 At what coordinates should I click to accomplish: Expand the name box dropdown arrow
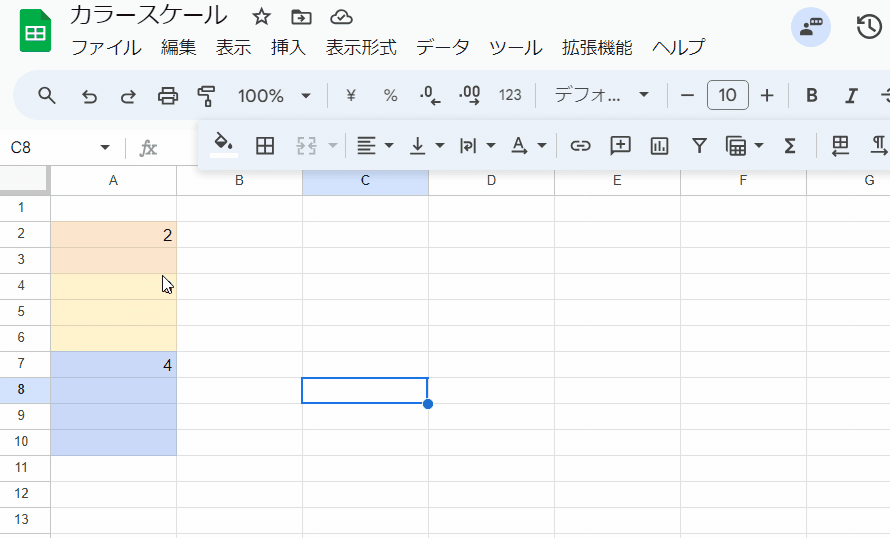tap(104, 148)
